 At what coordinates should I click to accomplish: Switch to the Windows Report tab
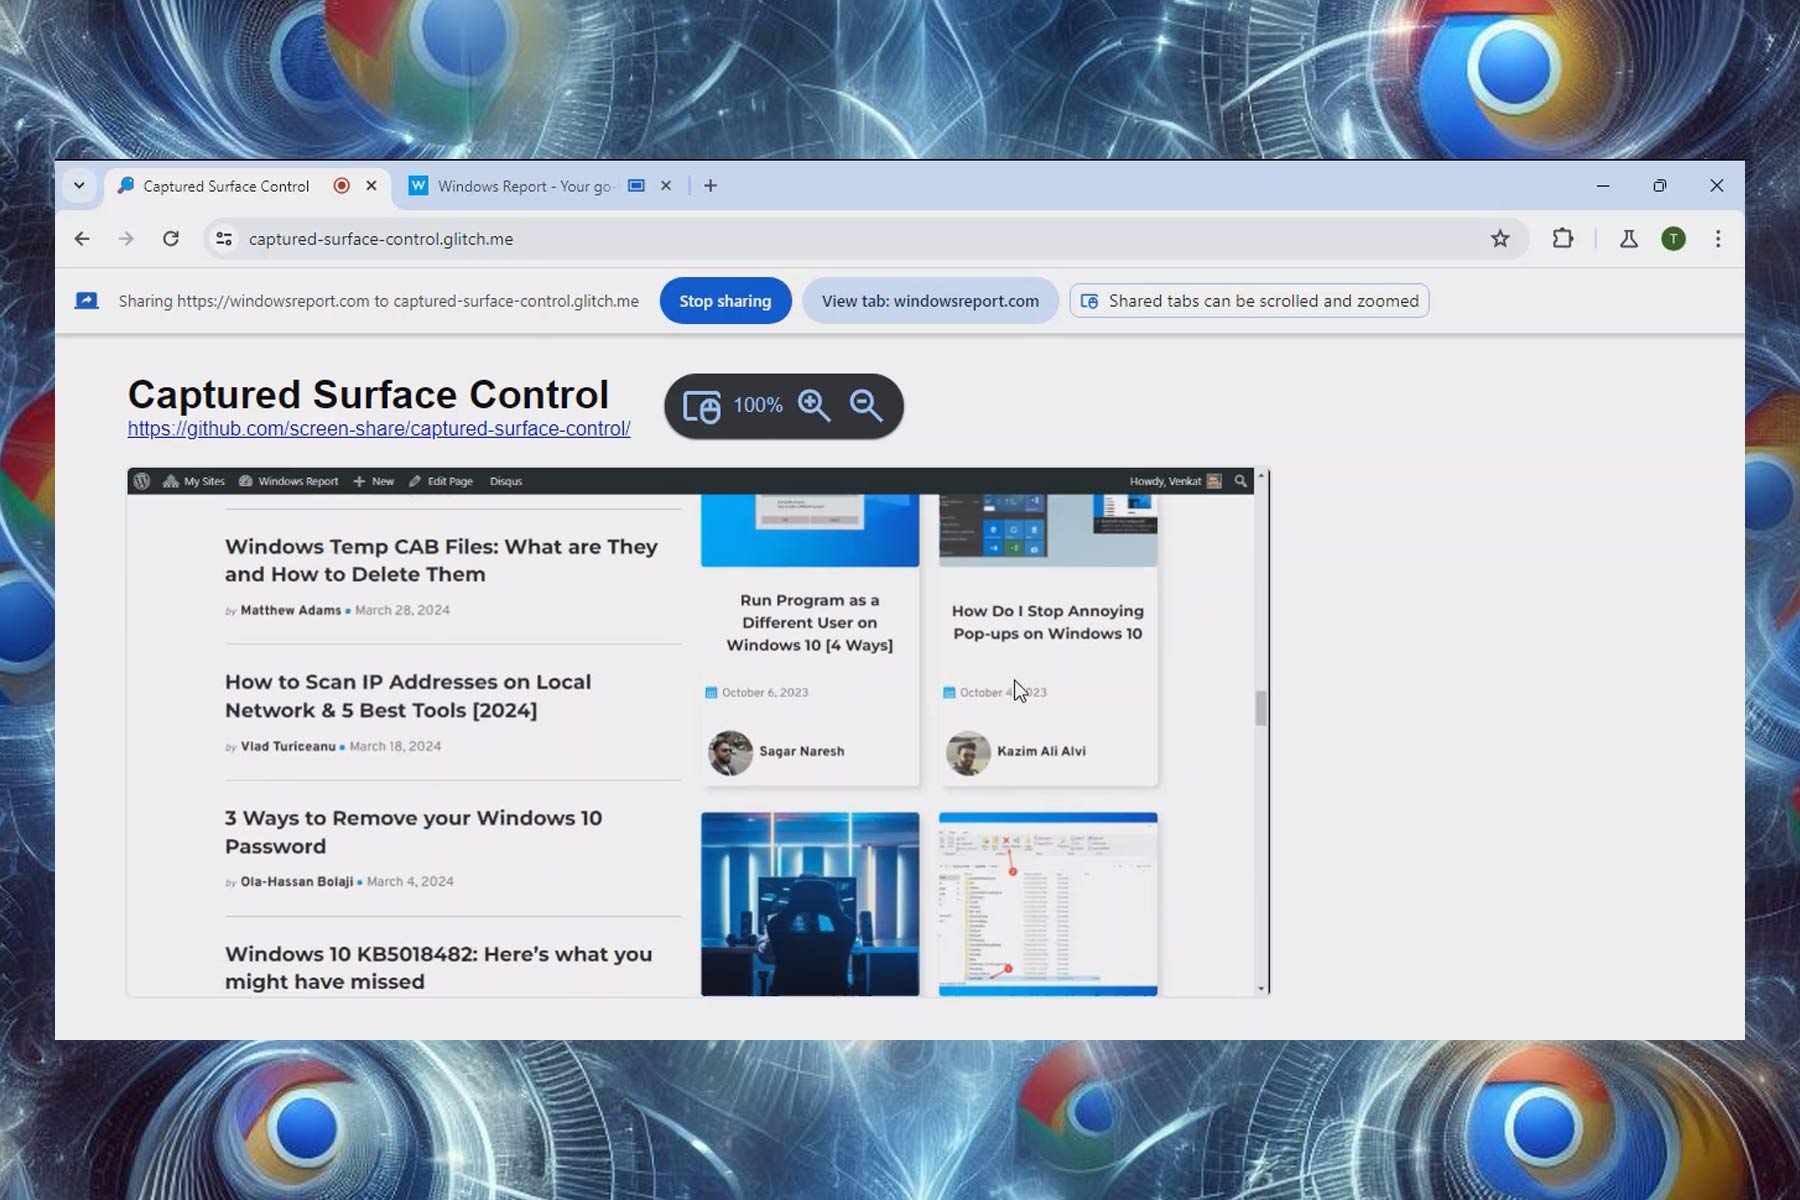(x=524, y=186)
